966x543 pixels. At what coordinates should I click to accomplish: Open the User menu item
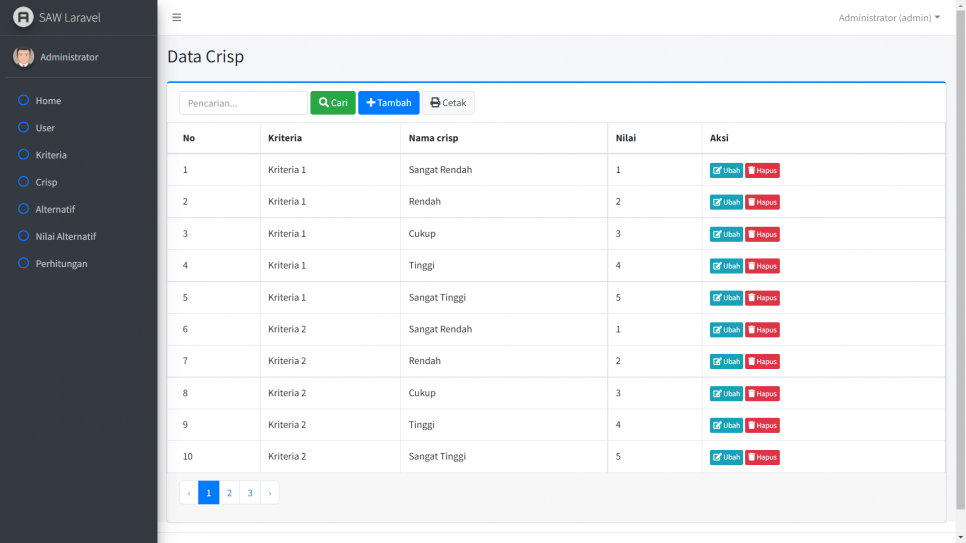point(78,128)
